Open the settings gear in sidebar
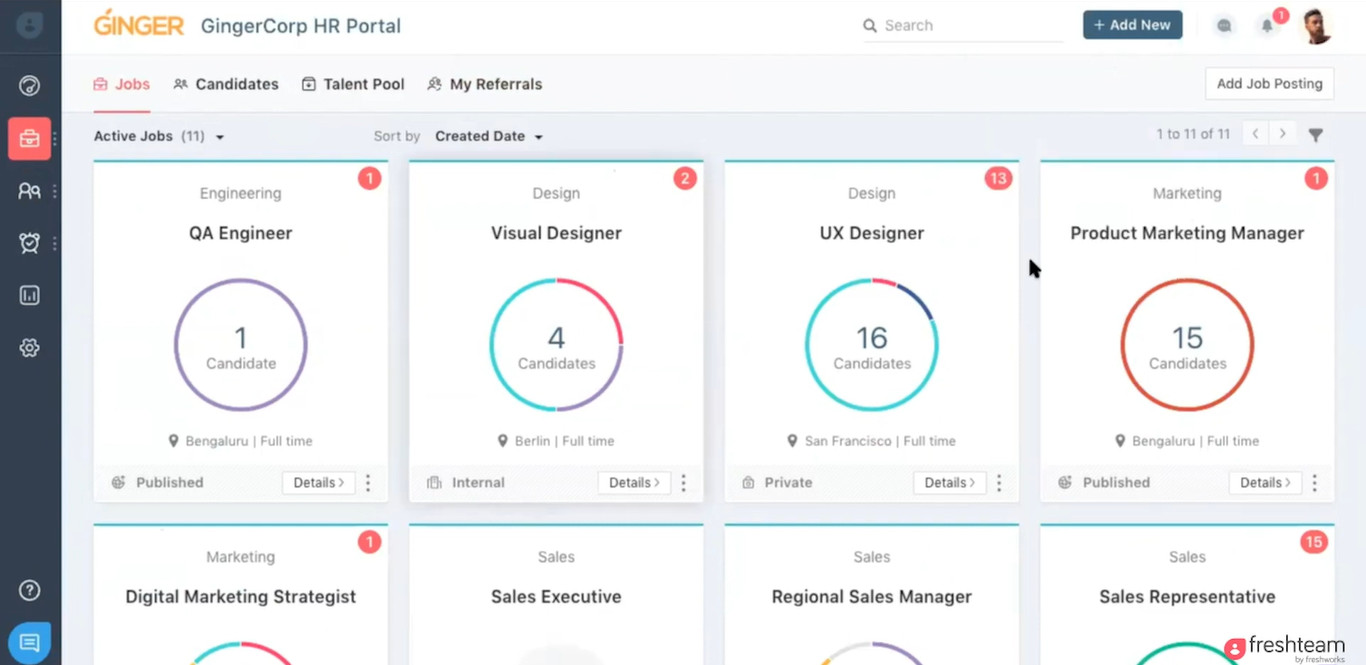 pos(29,348)
